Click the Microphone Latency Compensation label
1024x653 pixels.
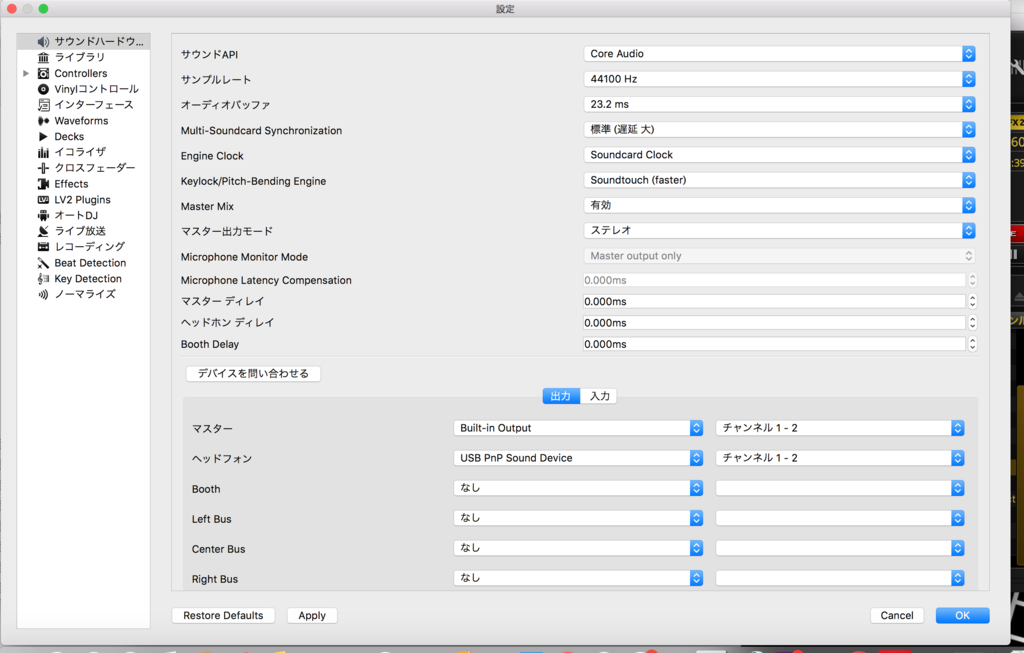(266, 280)
